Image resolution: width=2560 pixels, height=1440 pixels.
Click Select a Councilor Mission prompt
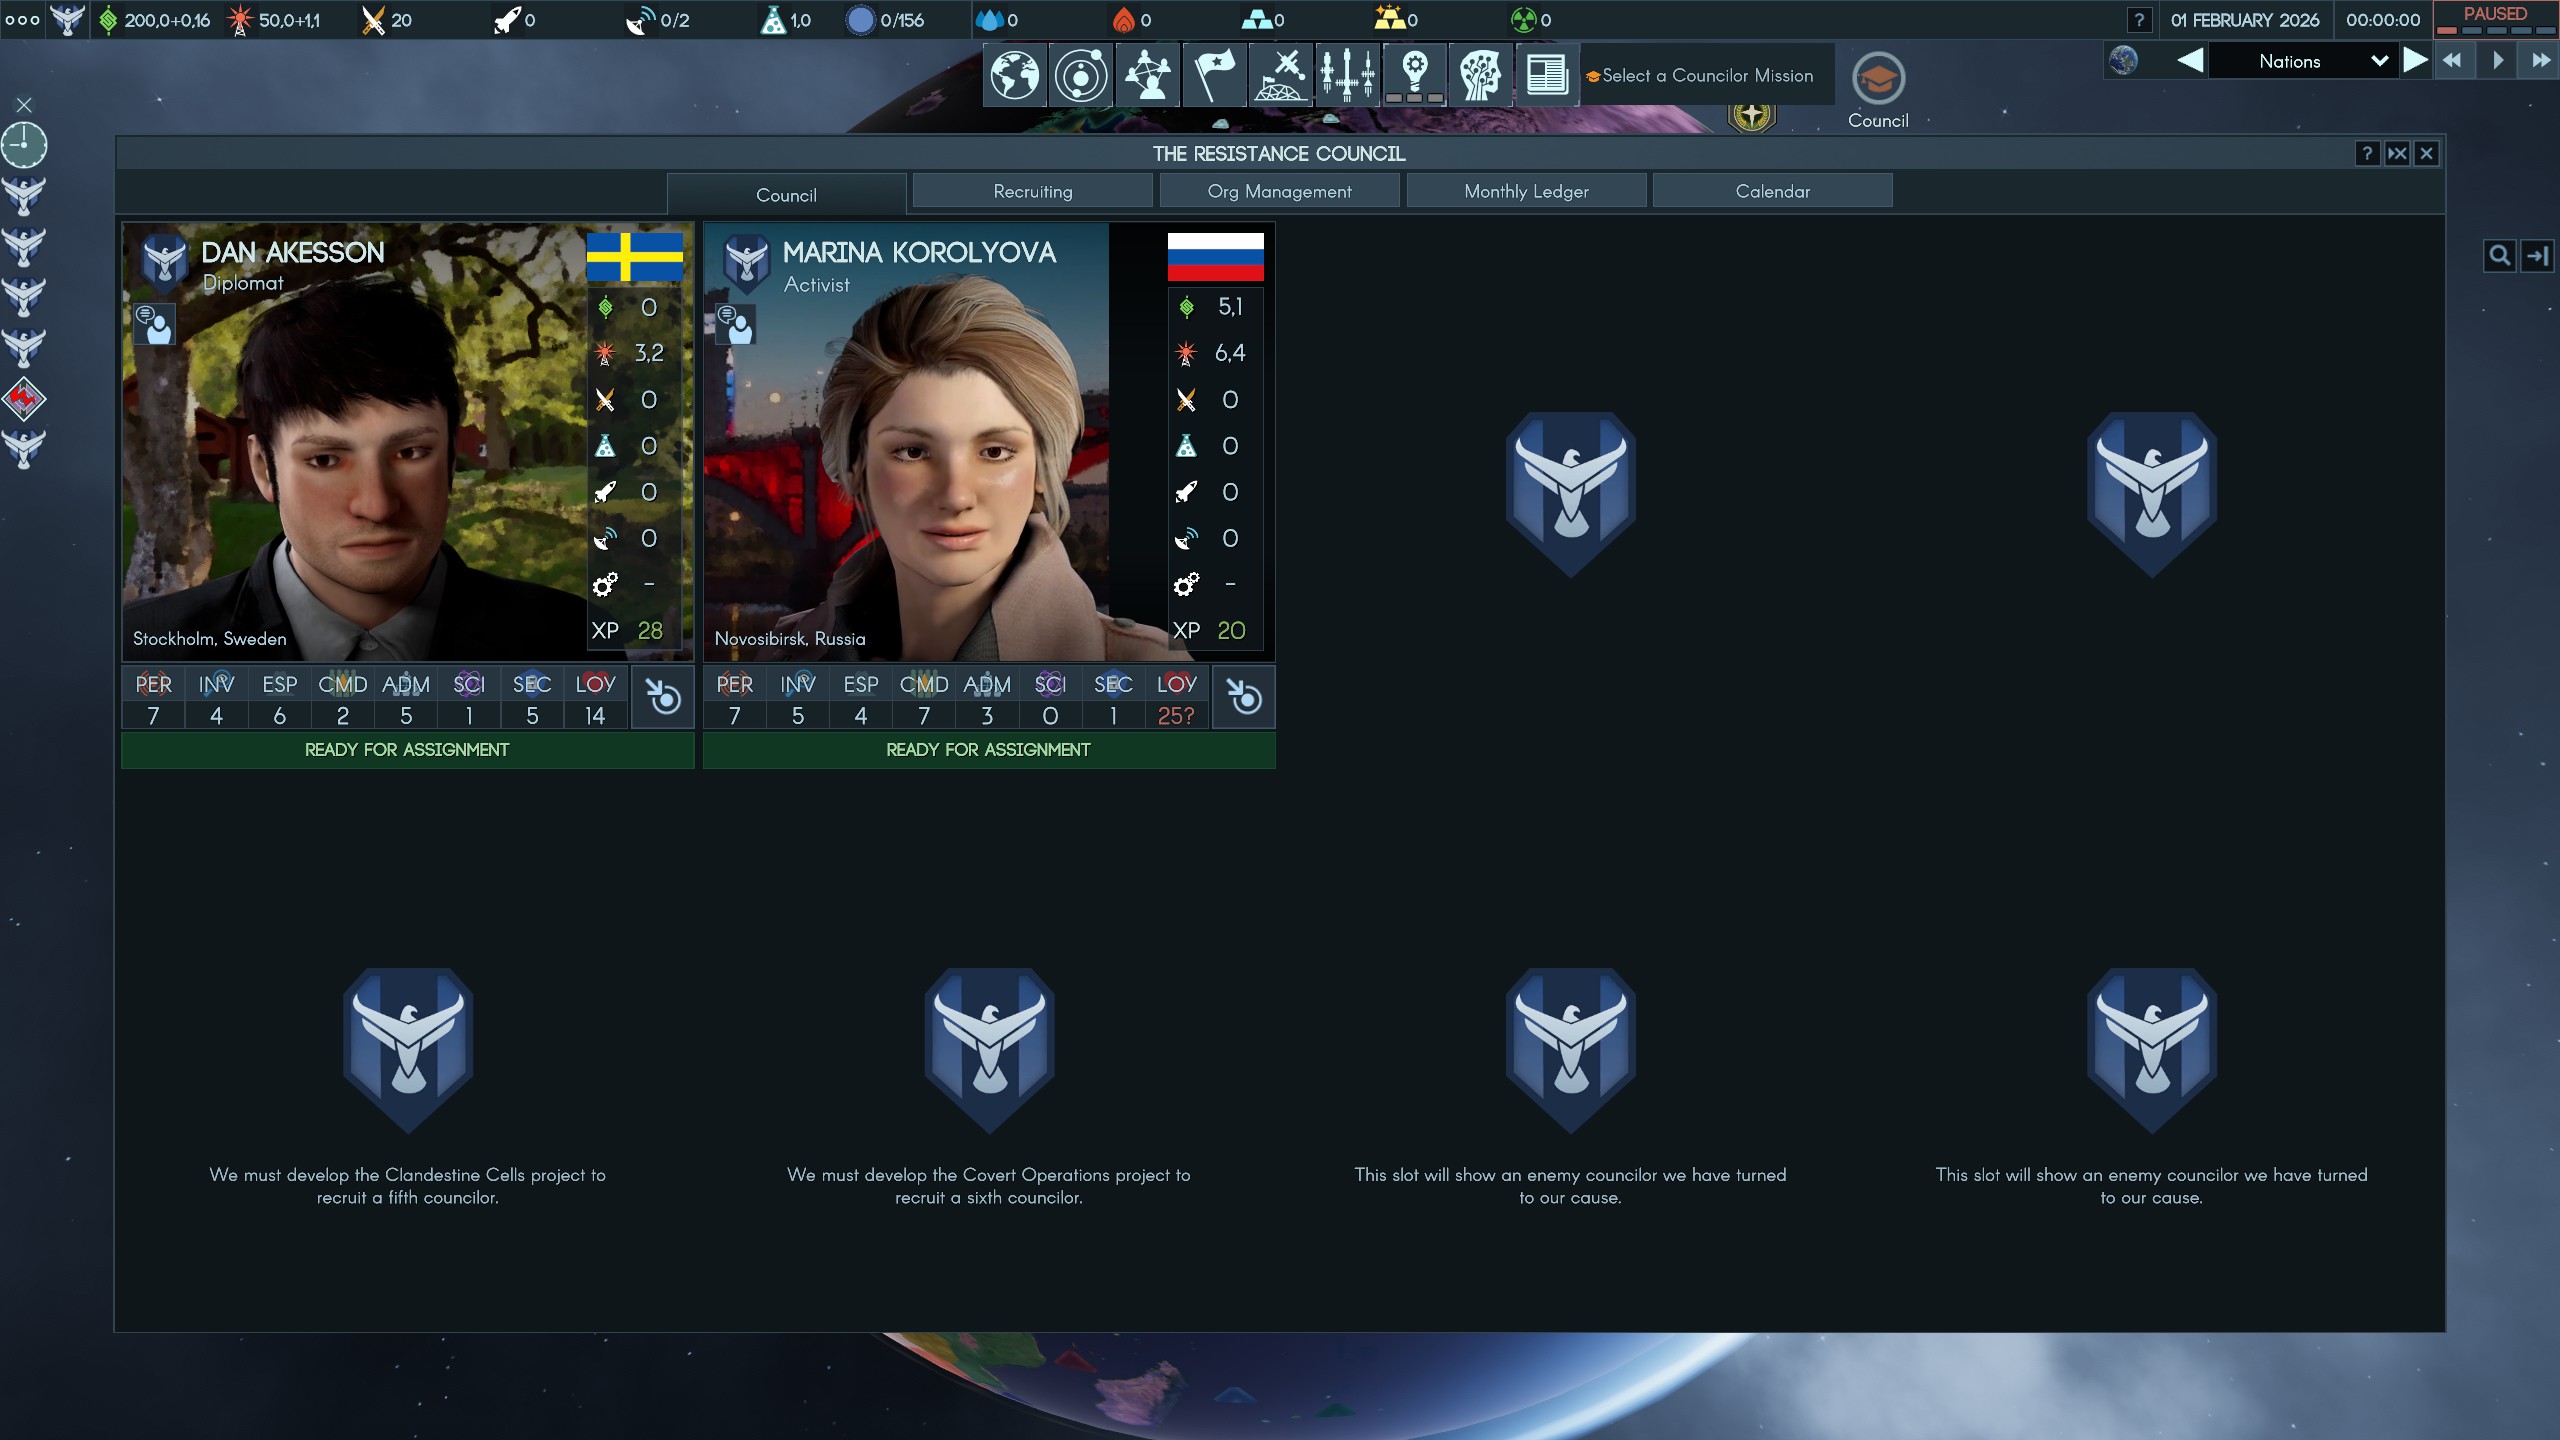point(1706,76)
